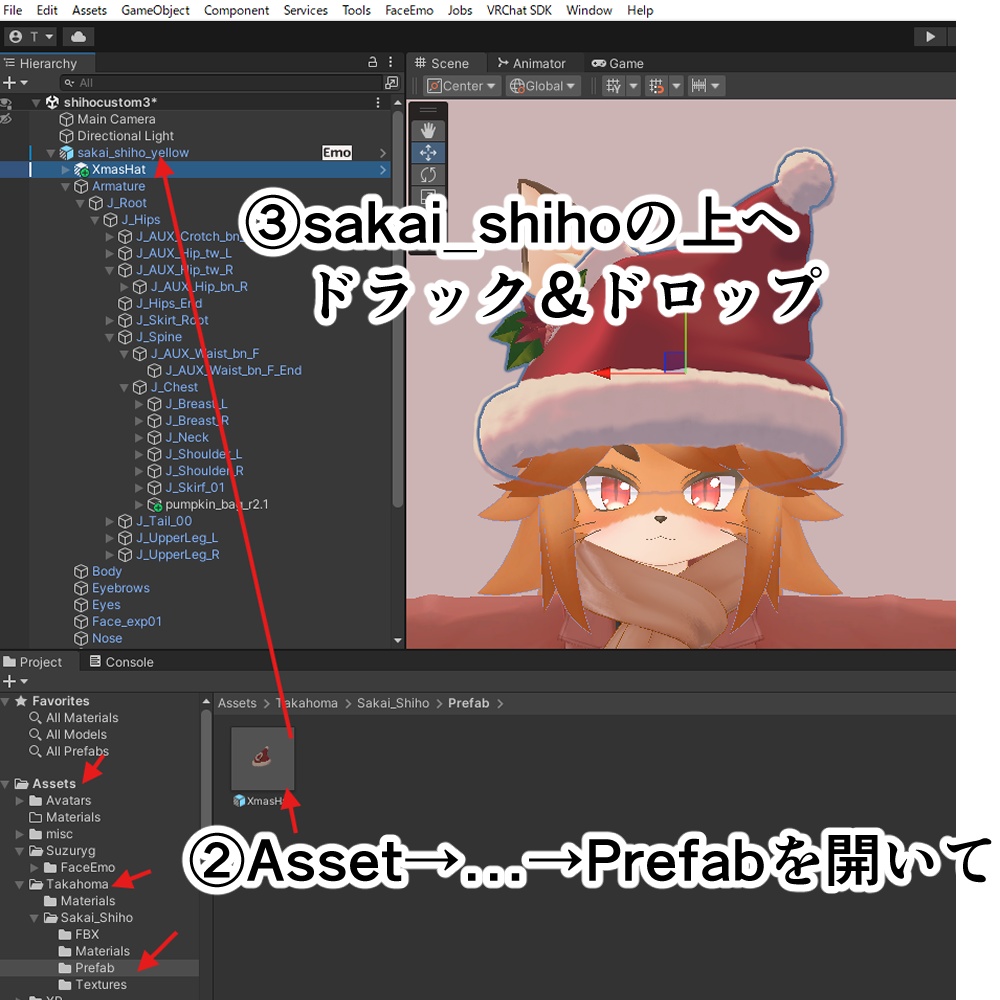Open the VRChat SDK menu
Screen dimensions: 1000x1000
point(519,10)
